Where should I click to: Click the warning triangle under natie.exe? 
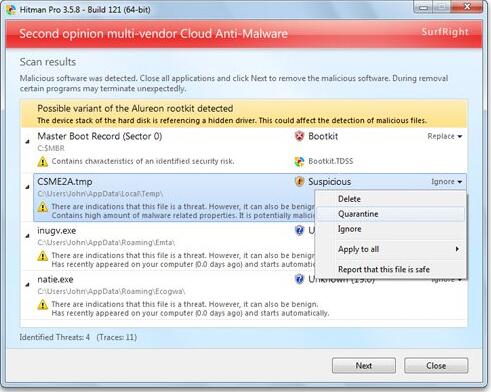[x=43, y=305]
